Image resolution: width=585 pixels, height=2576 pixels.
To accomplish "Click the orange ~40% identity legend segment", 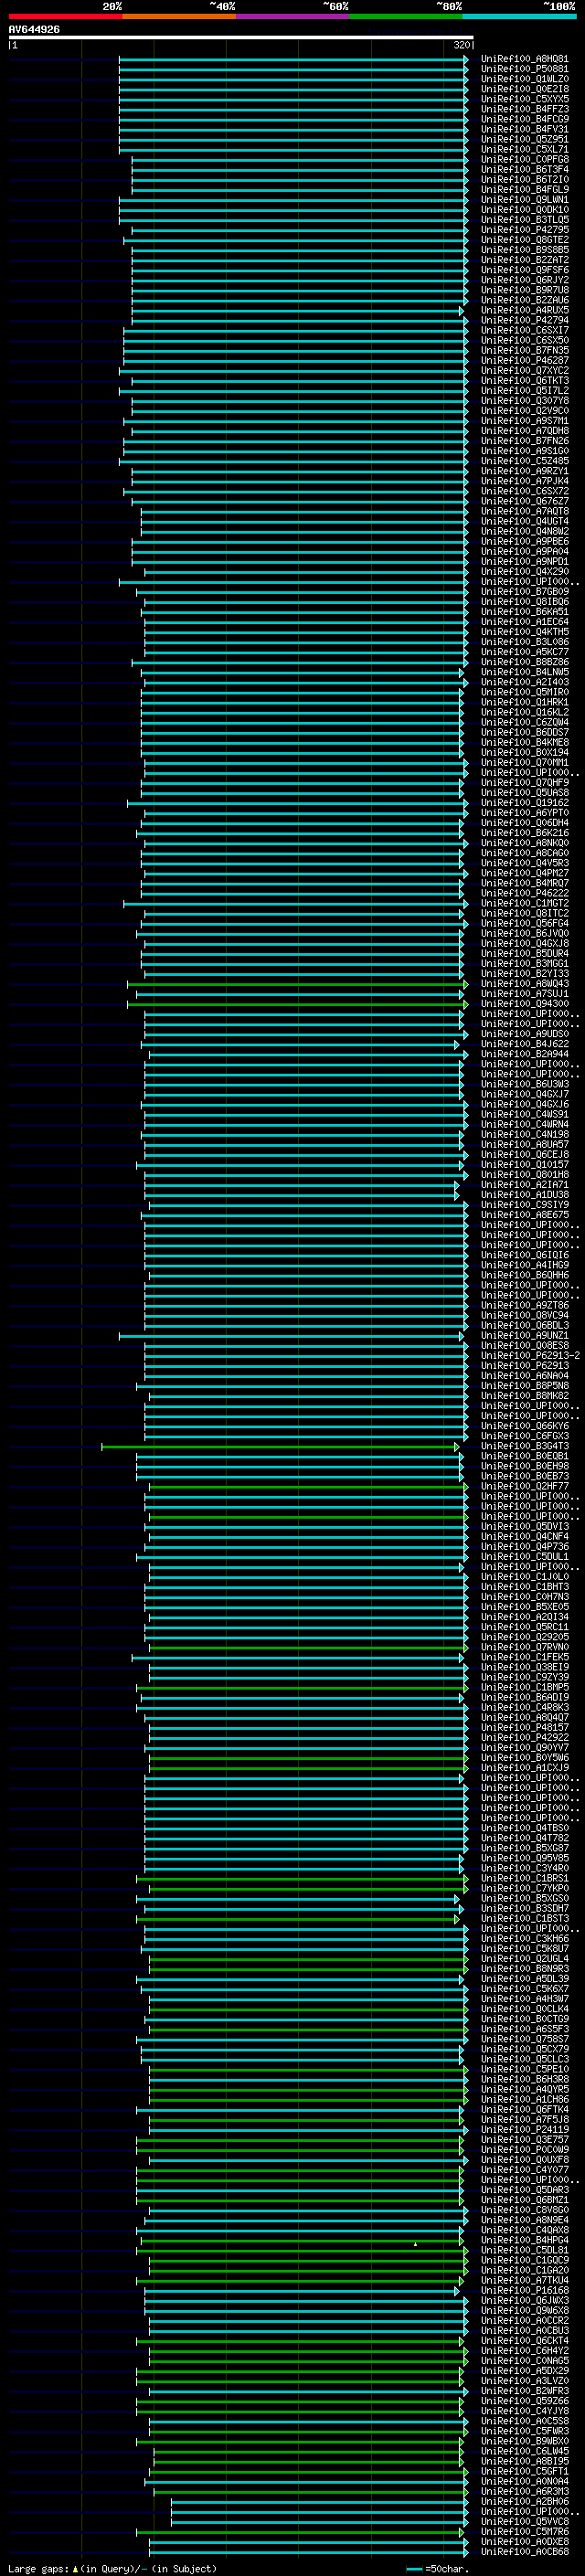I will click(x=179, y=16).
